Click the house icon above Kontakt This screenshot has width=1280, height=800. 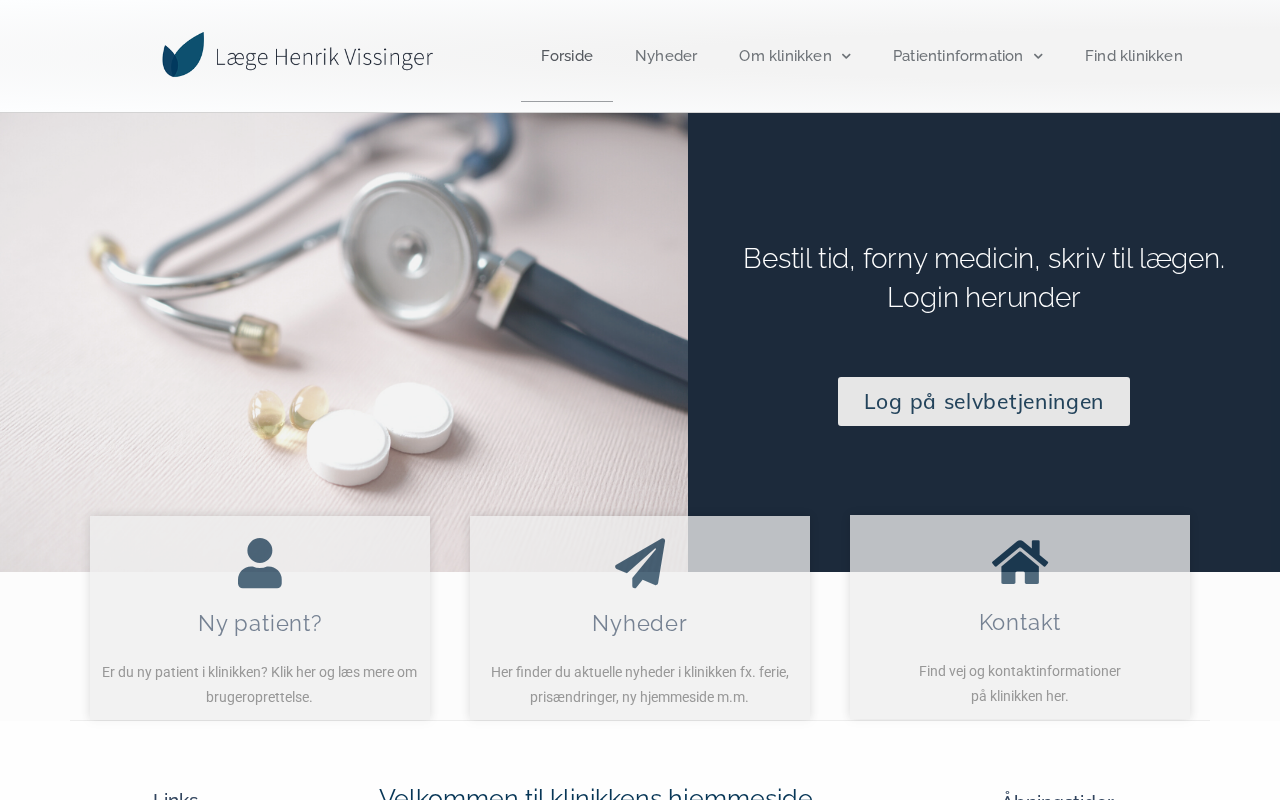click(1020, 562)
